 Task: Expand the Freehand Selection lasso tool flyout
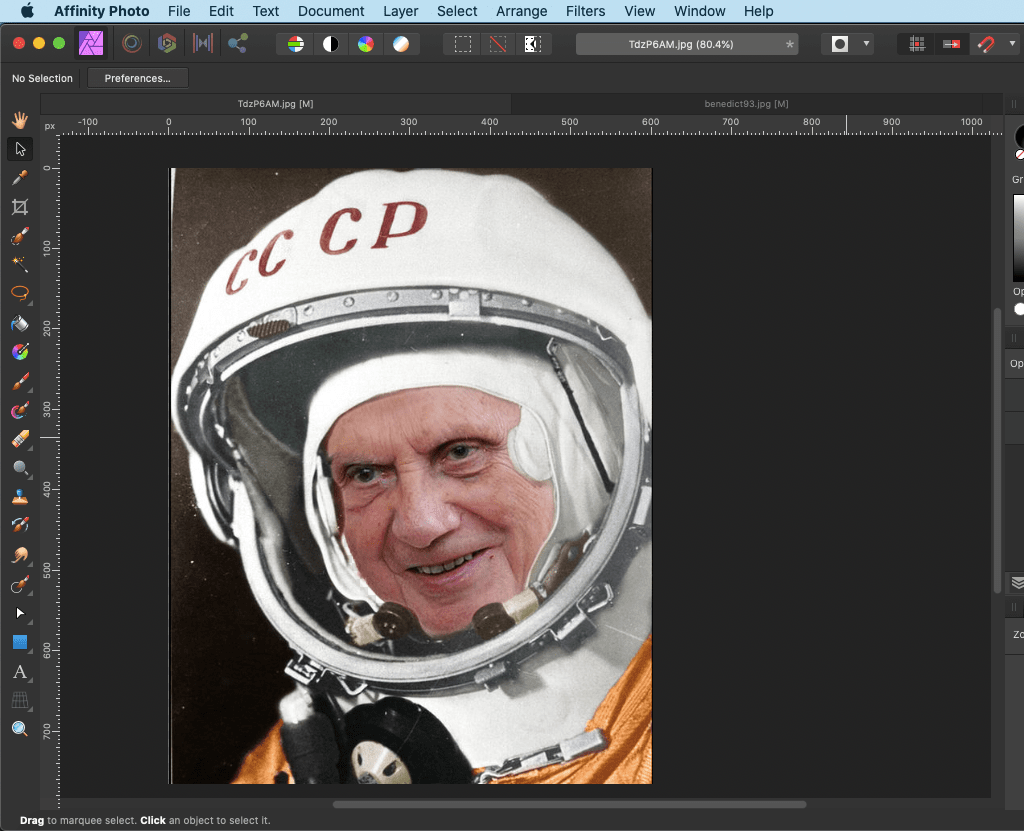28,301
